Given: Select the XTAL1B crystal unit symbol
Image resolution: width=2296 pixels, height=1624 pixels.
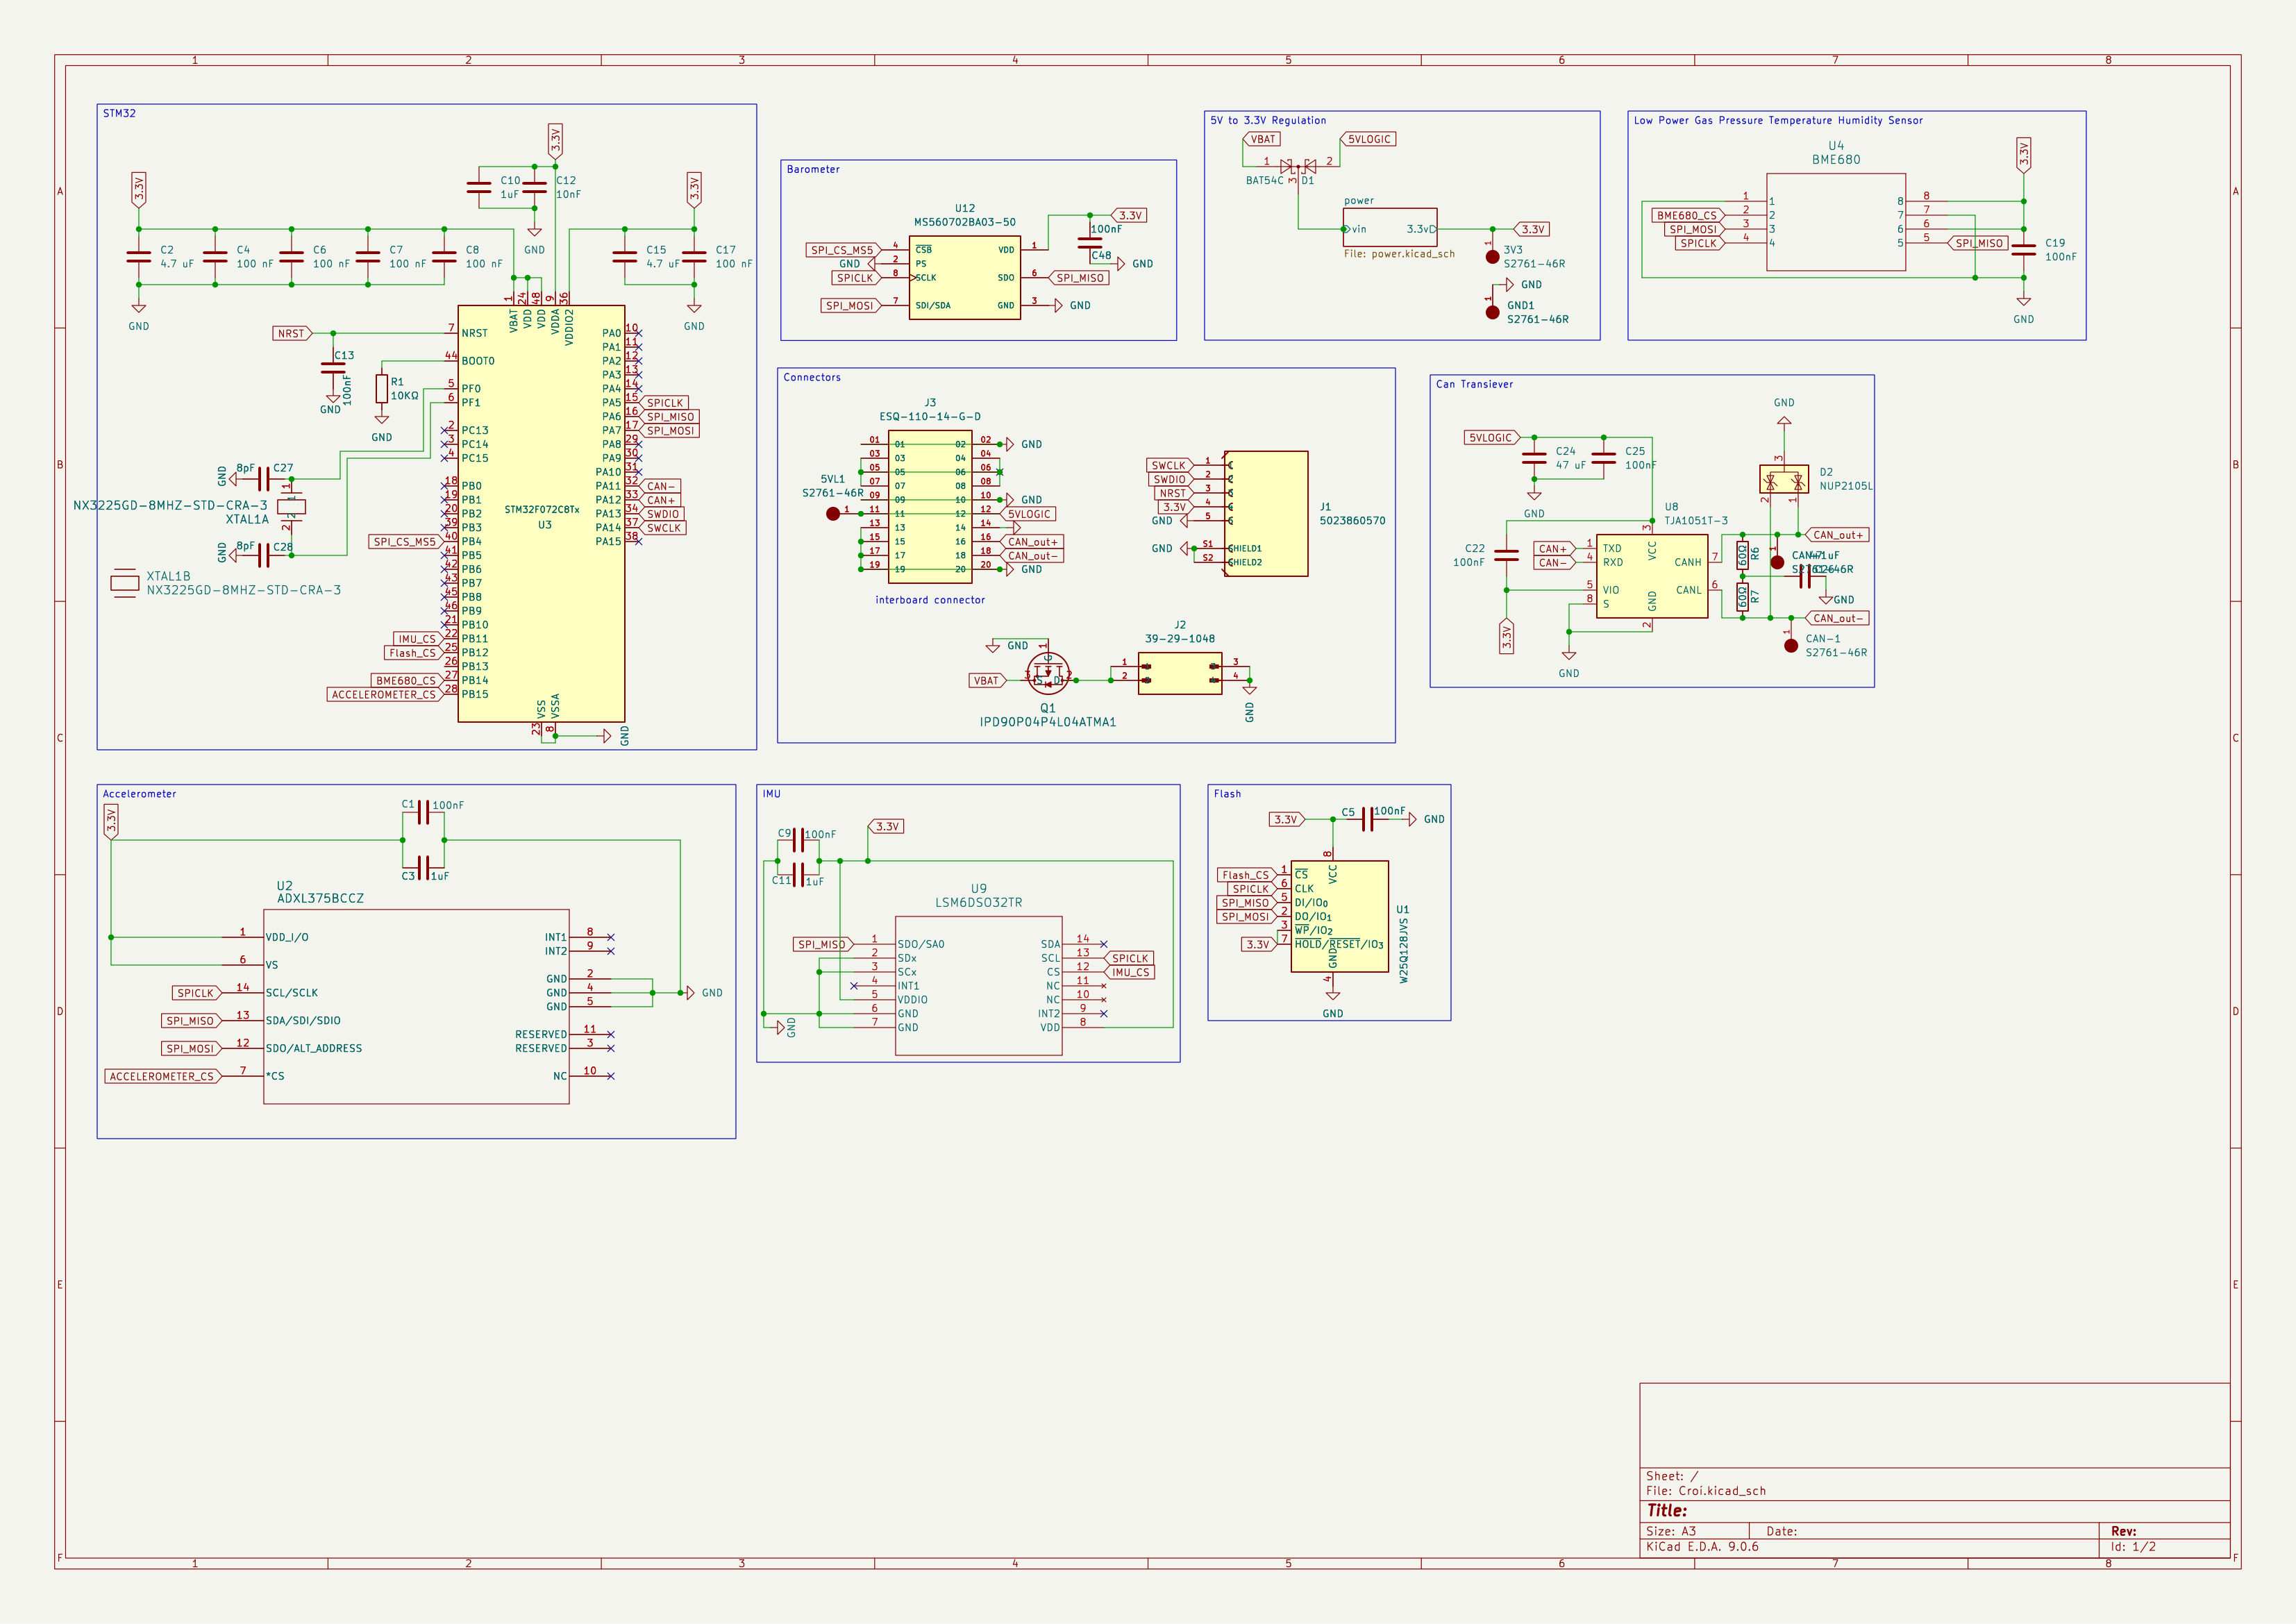Looking at the screenshot, I should coord(124,582).
